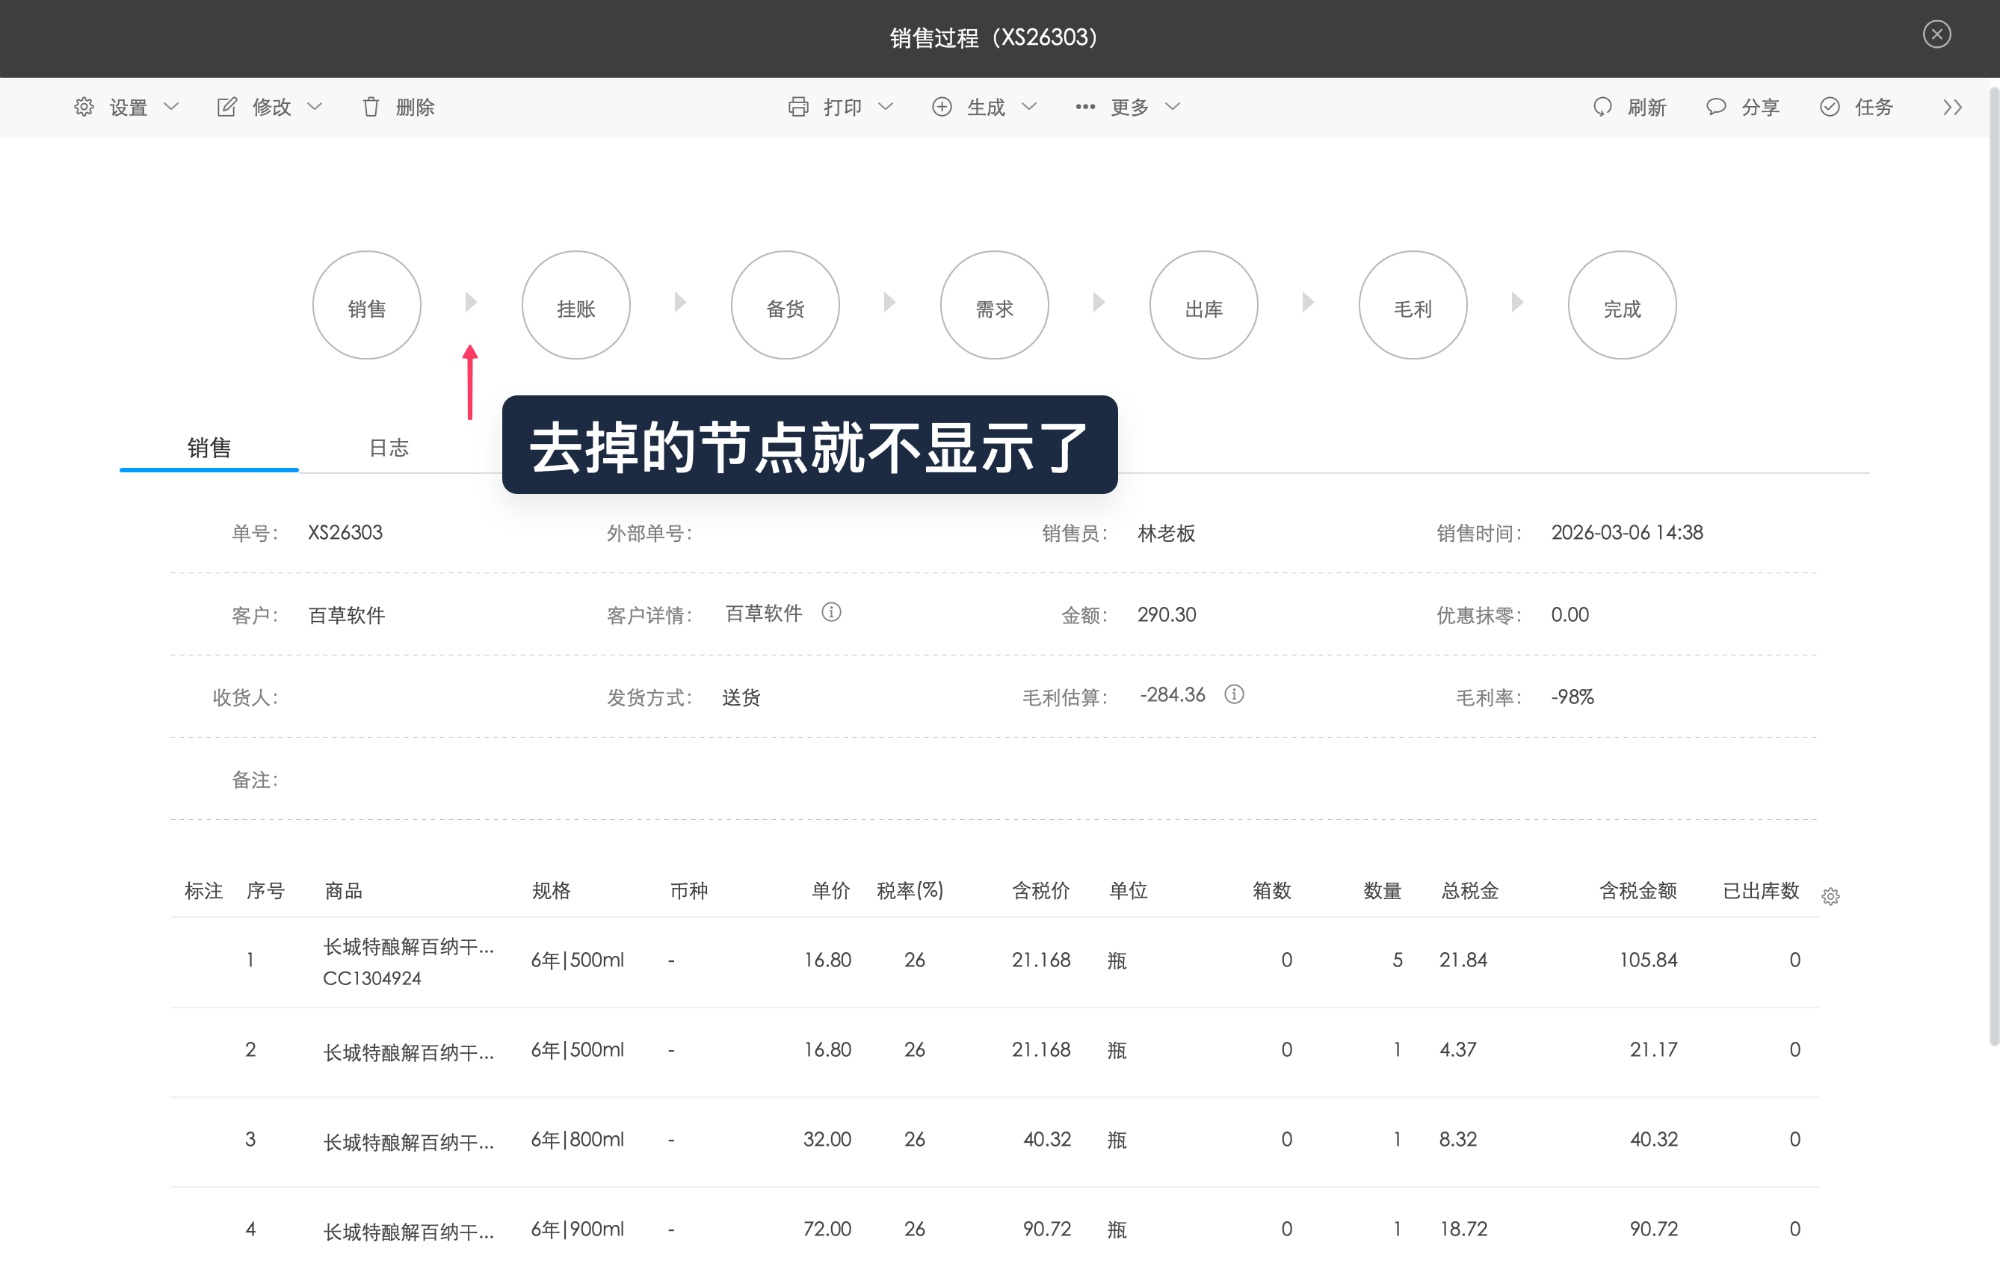Click the 完成 workflow node

click(x=1622, y=306)
